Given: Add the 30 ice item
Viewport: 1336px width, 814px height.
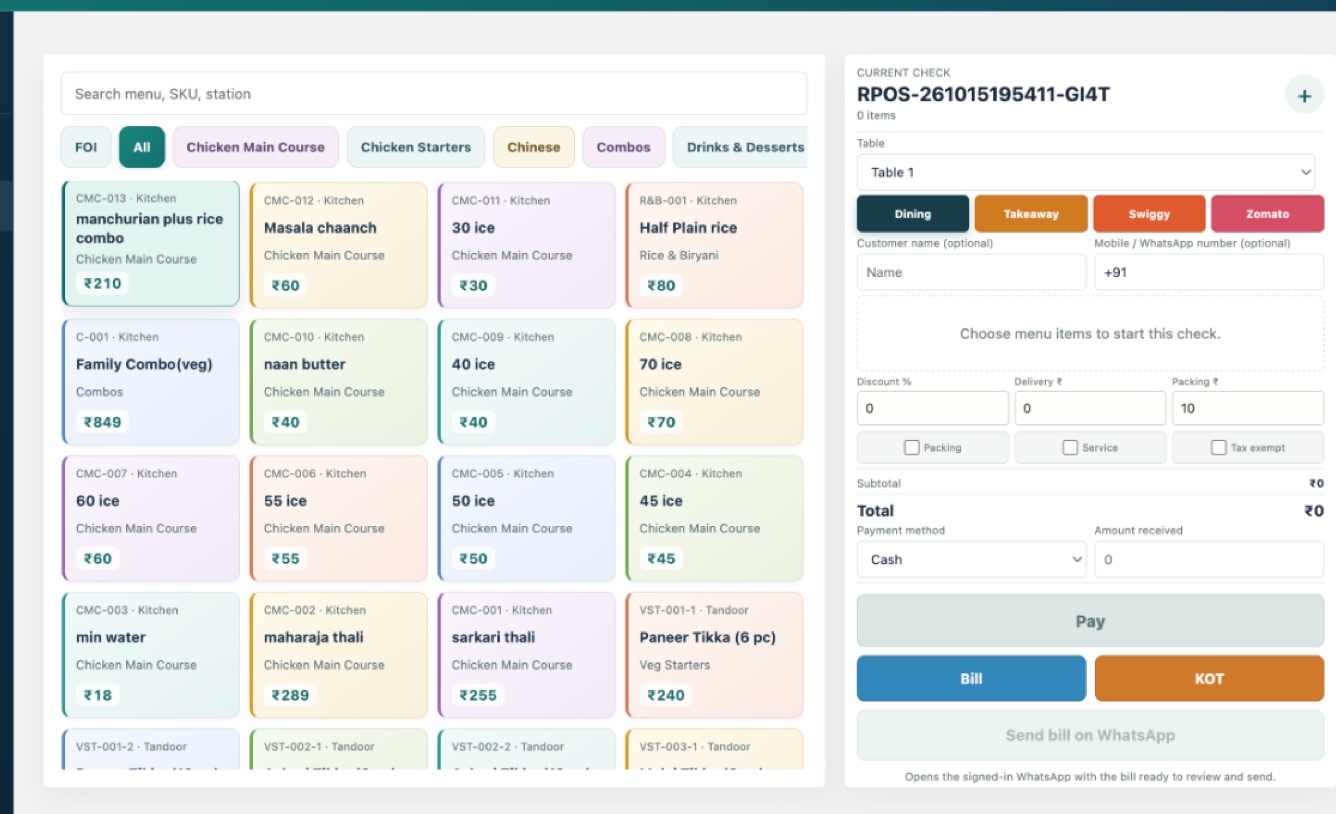Looking at the screenshot, I should [527, 245].
